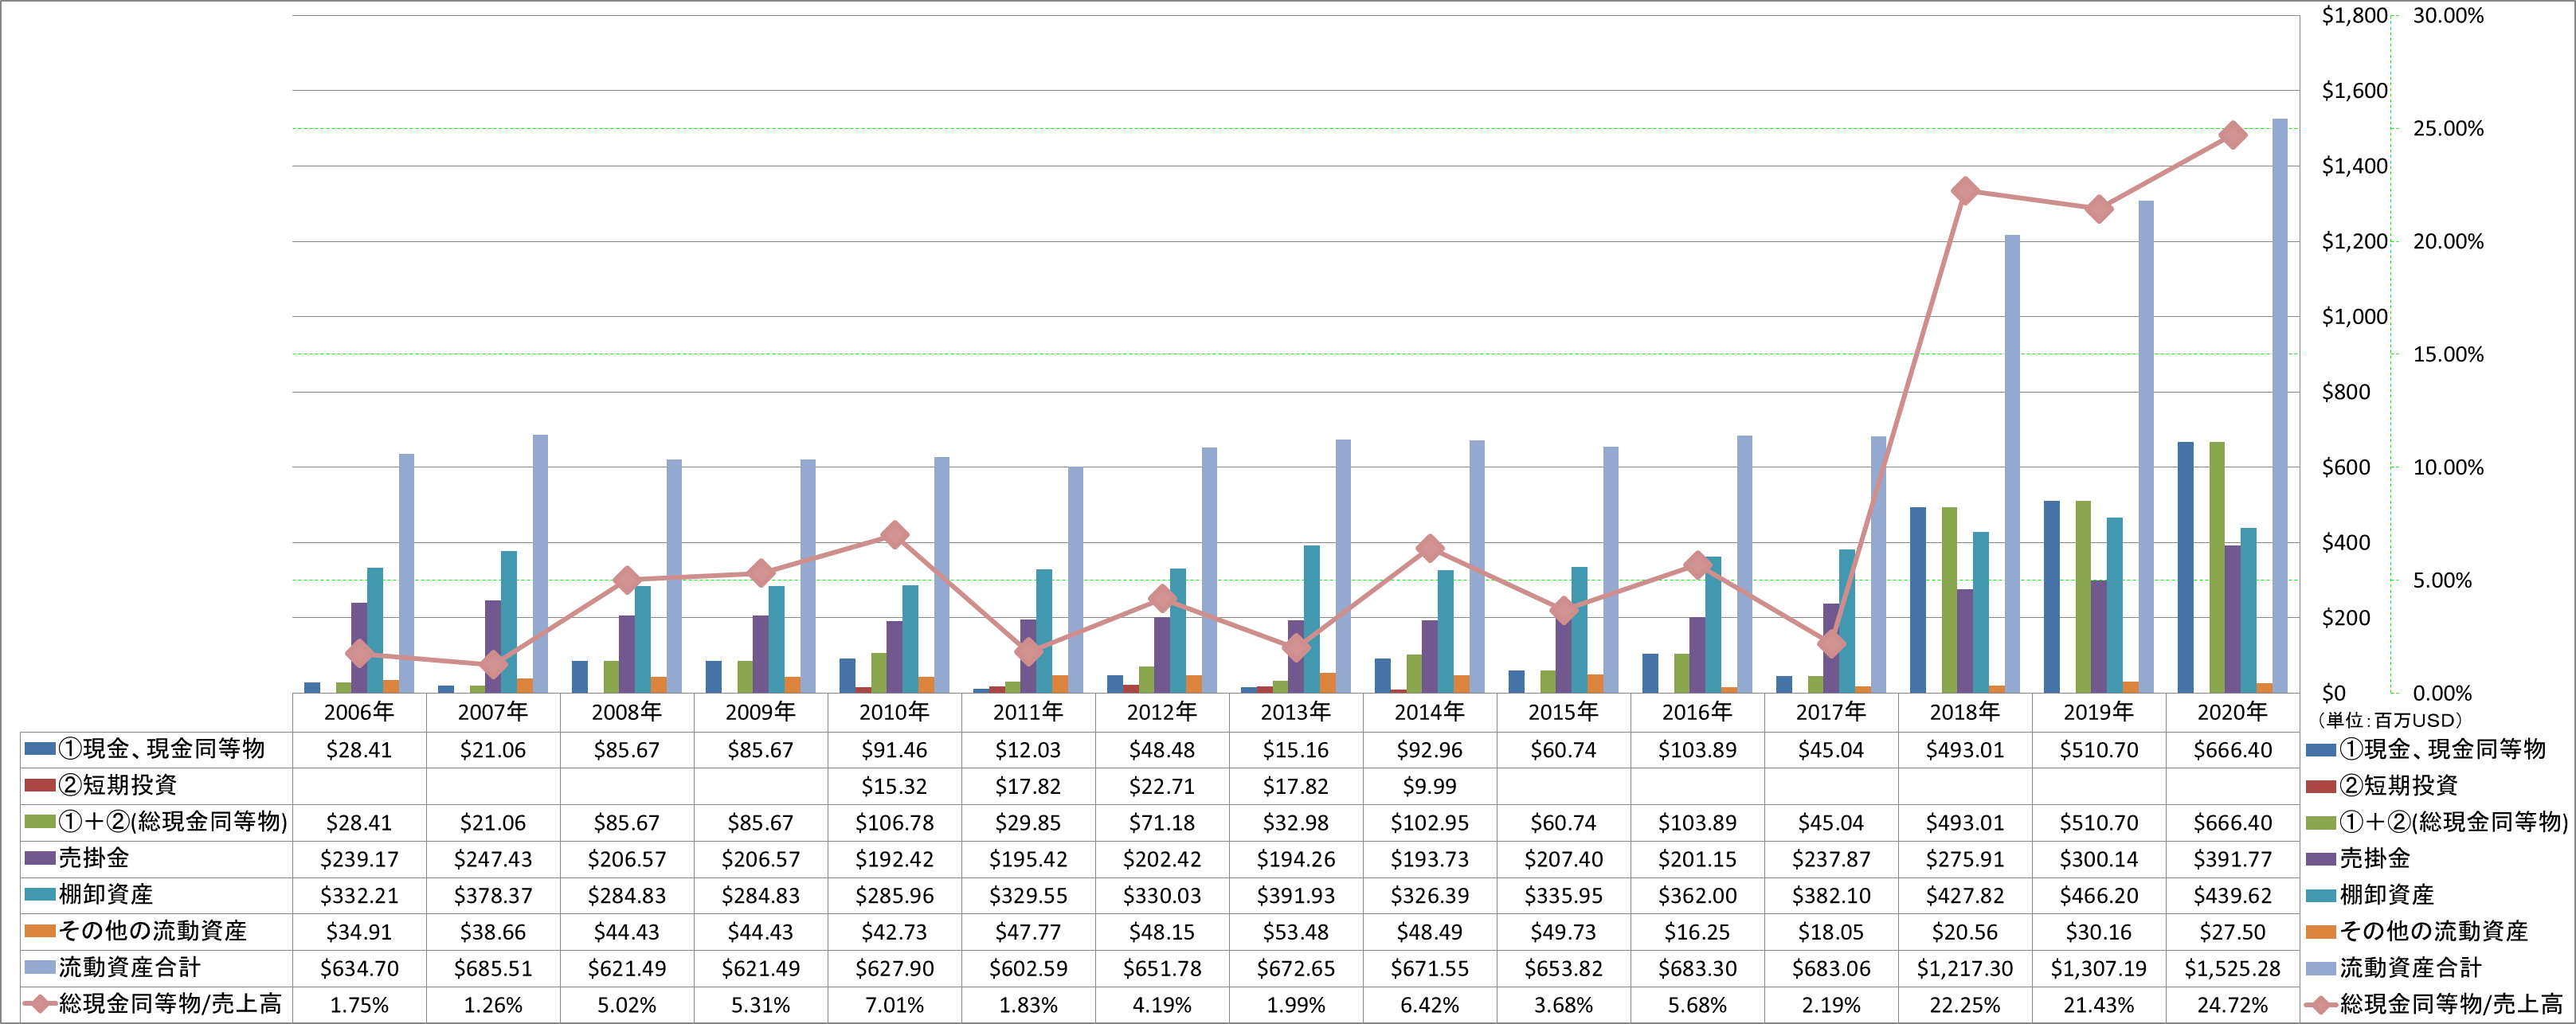Click the secondary axis label 30.00%
2576x1024 pixels.
[2448, 15]
